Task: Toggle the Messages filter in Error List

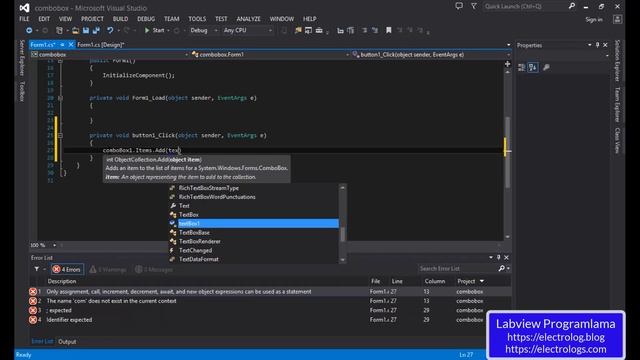Action: coord(153,269)
